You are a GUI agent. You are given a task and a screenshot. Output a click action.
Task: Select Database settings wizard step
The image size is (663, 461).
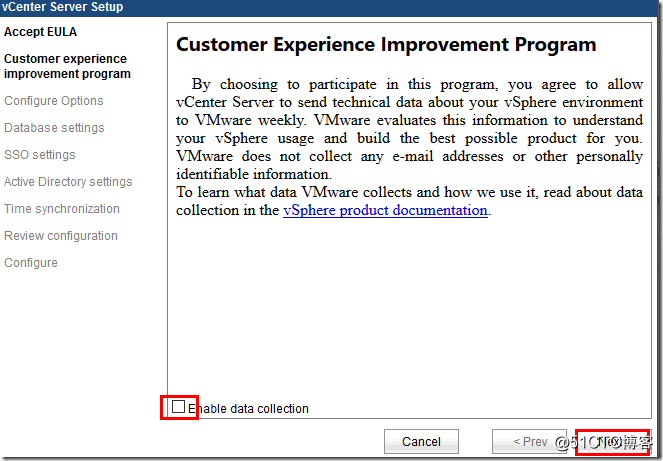tap(54, 128)
